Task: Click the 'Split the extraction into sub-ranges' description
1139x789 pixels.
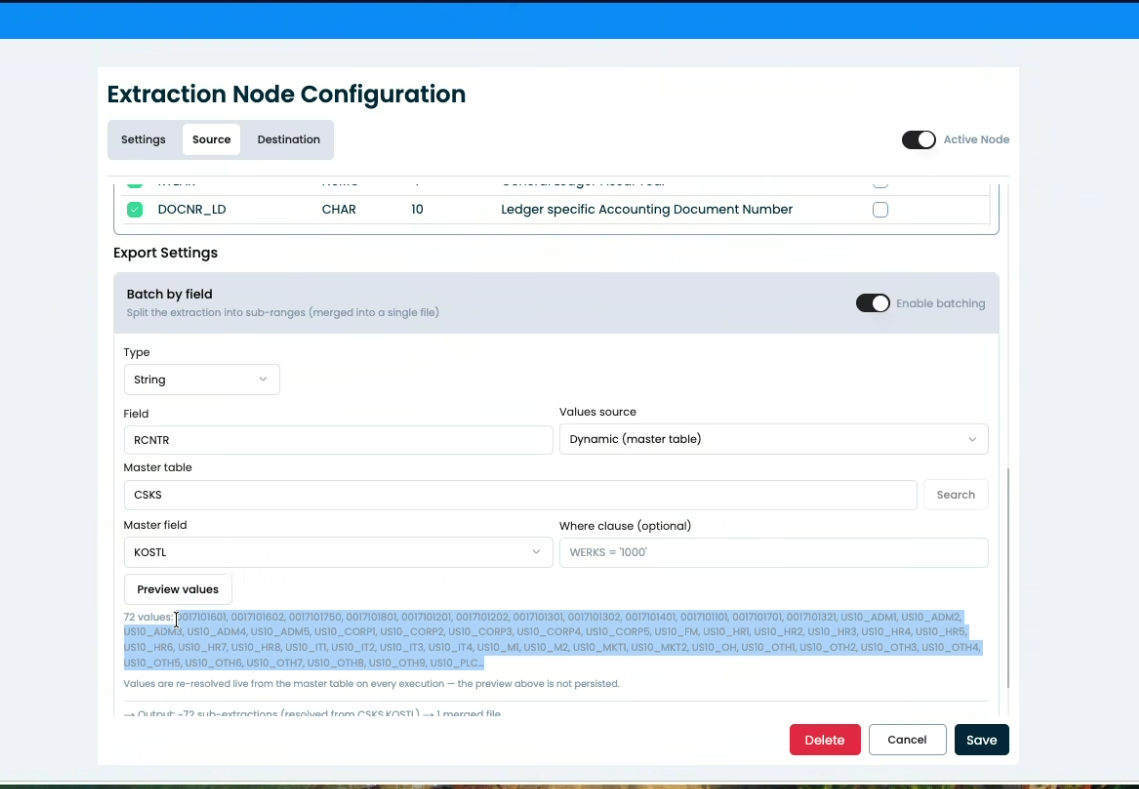Action: coord(283,312)
